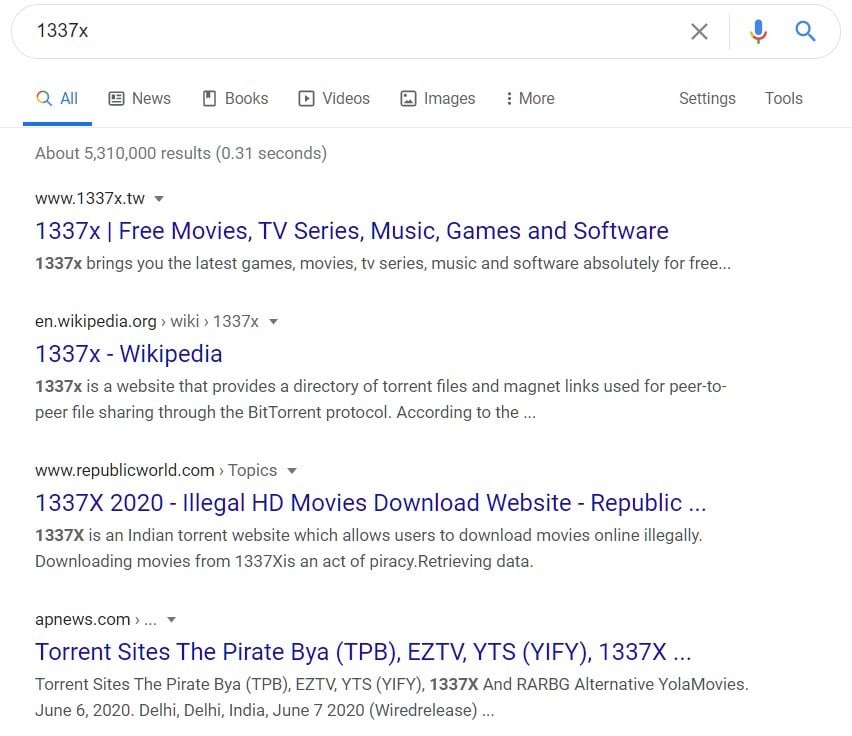Switch to the Books tab

click(x=235, y=99)
